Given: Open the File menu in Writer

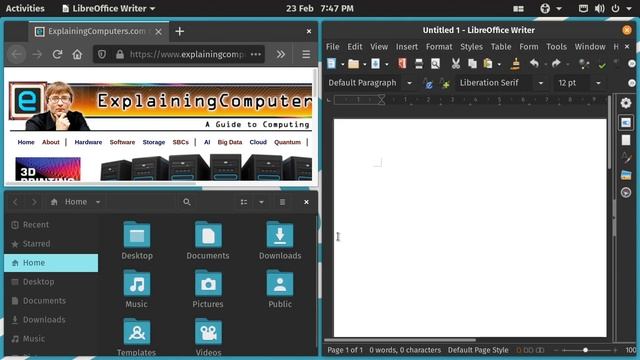Looking at the screenshot, I should coord(333,47).
